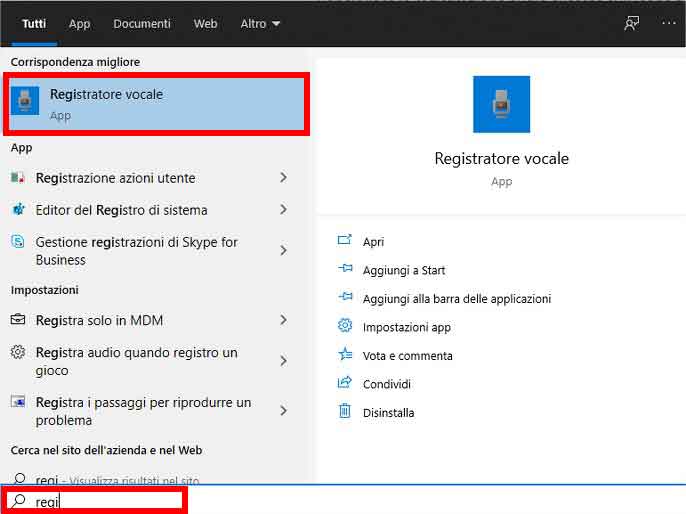Expand Registra solo in MDM chevron
The height and width of the screenshot is (514, 686).
[284, 320]
